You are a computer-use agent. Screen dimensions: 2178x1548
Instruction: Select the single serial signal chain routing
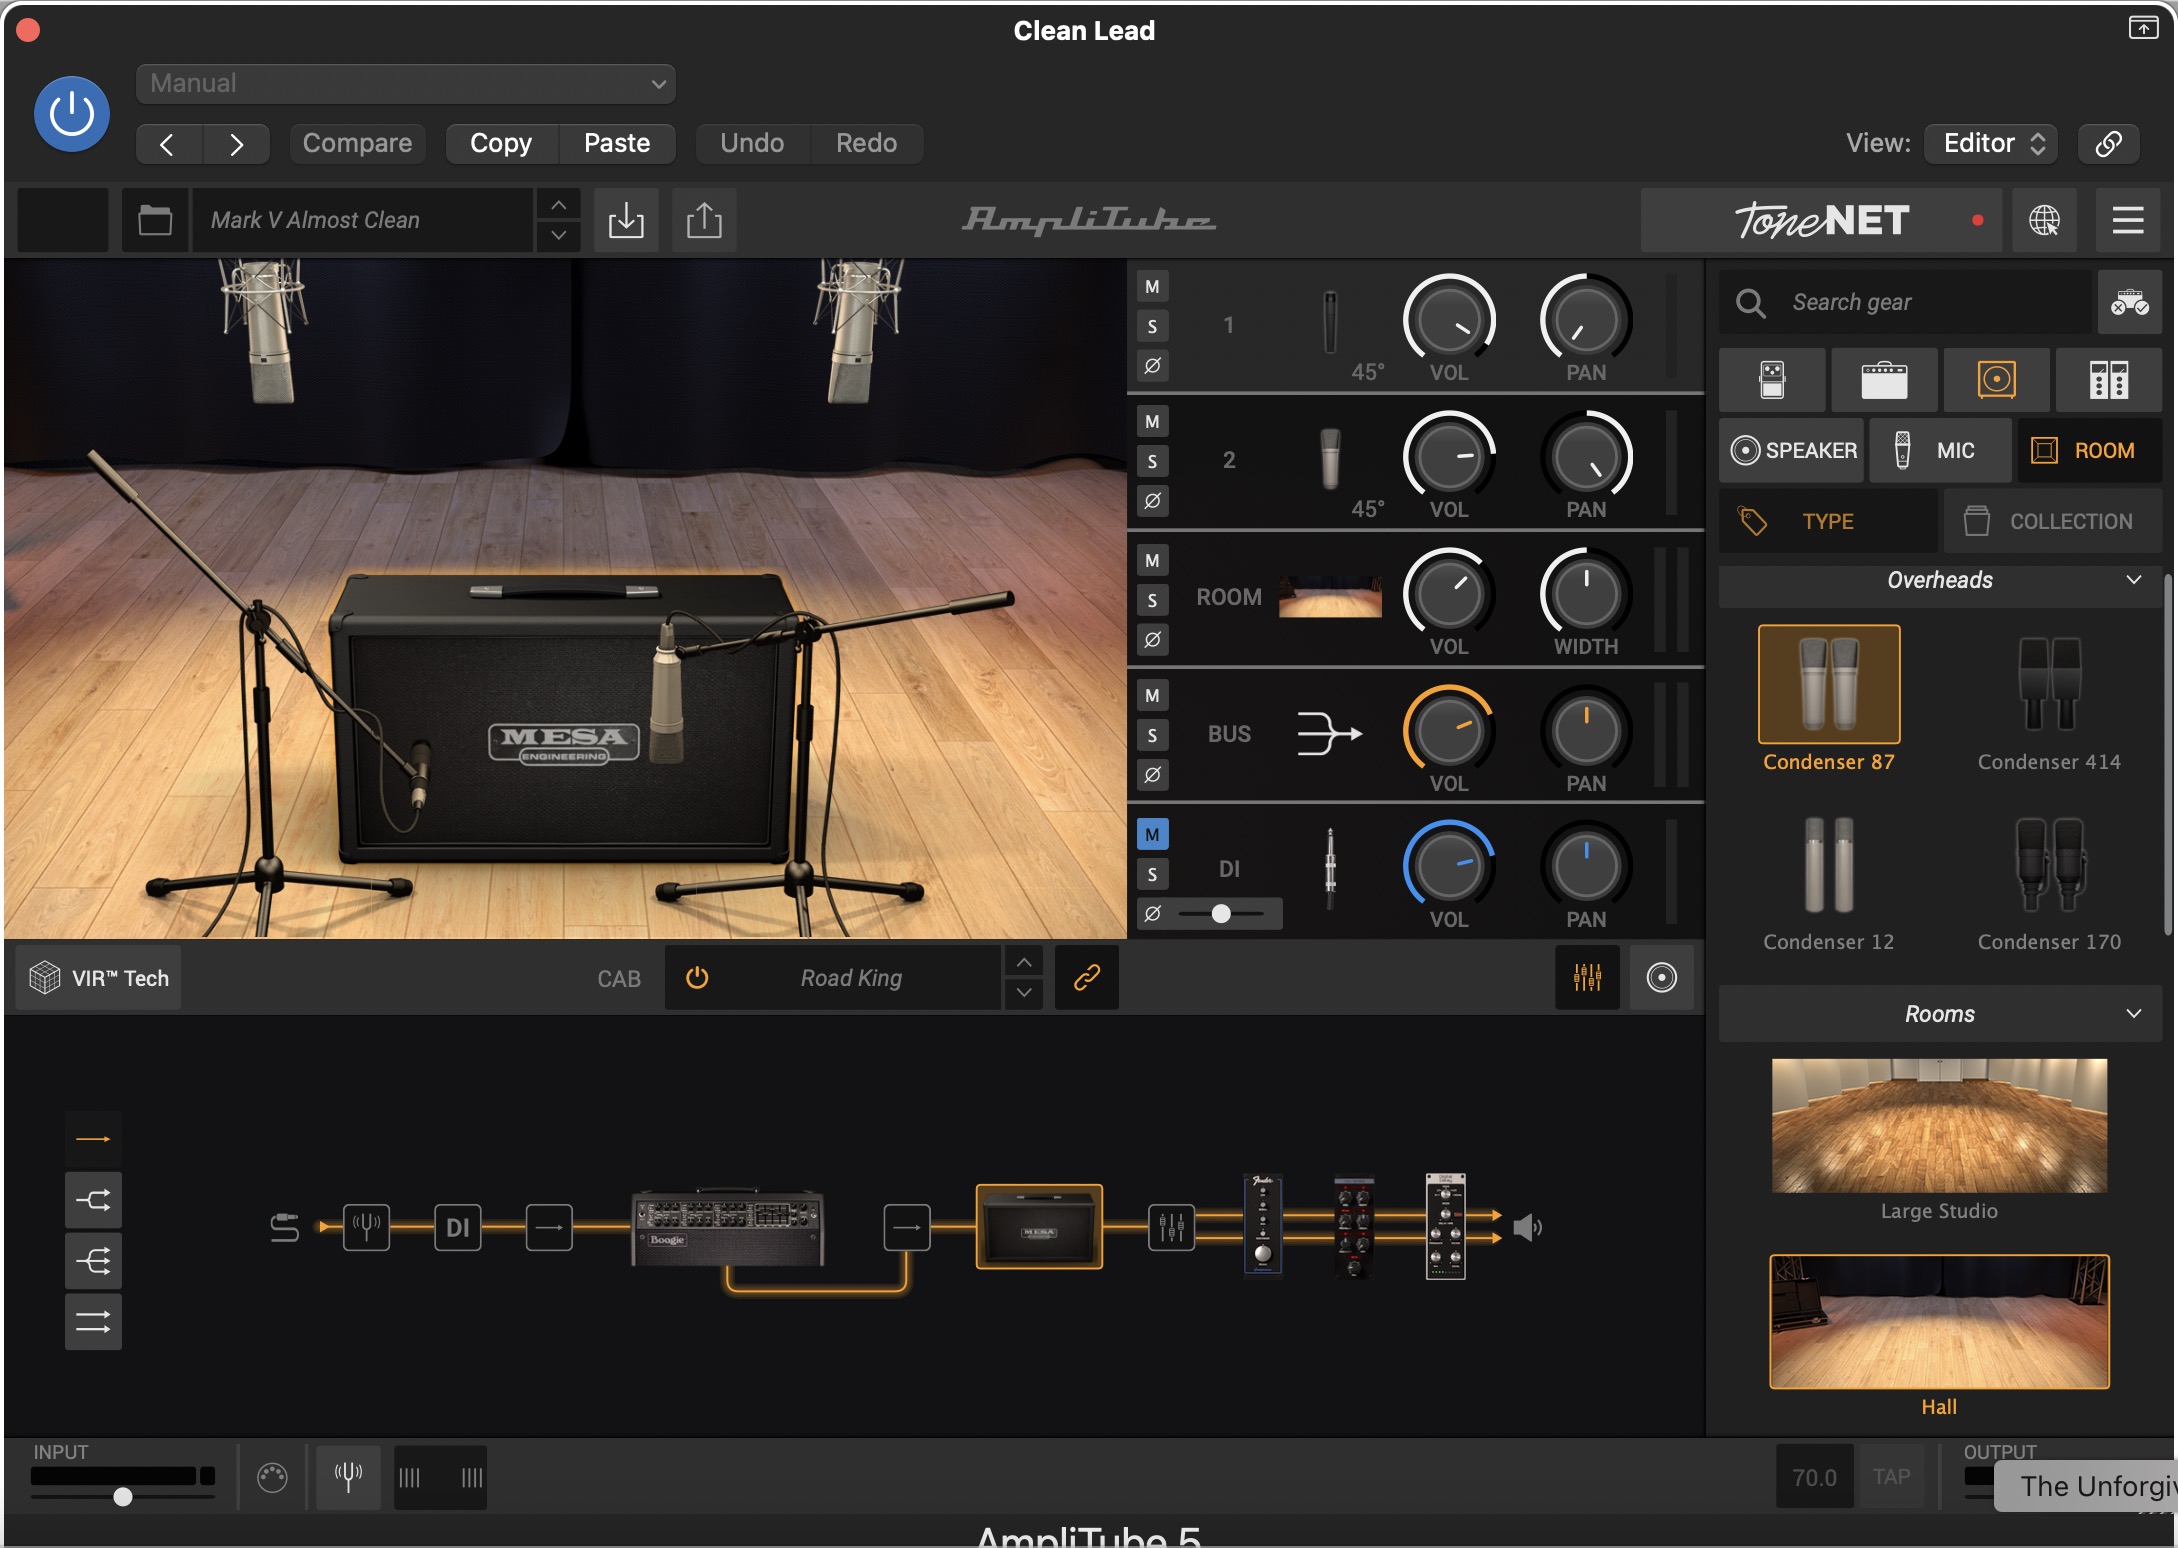93,1139
